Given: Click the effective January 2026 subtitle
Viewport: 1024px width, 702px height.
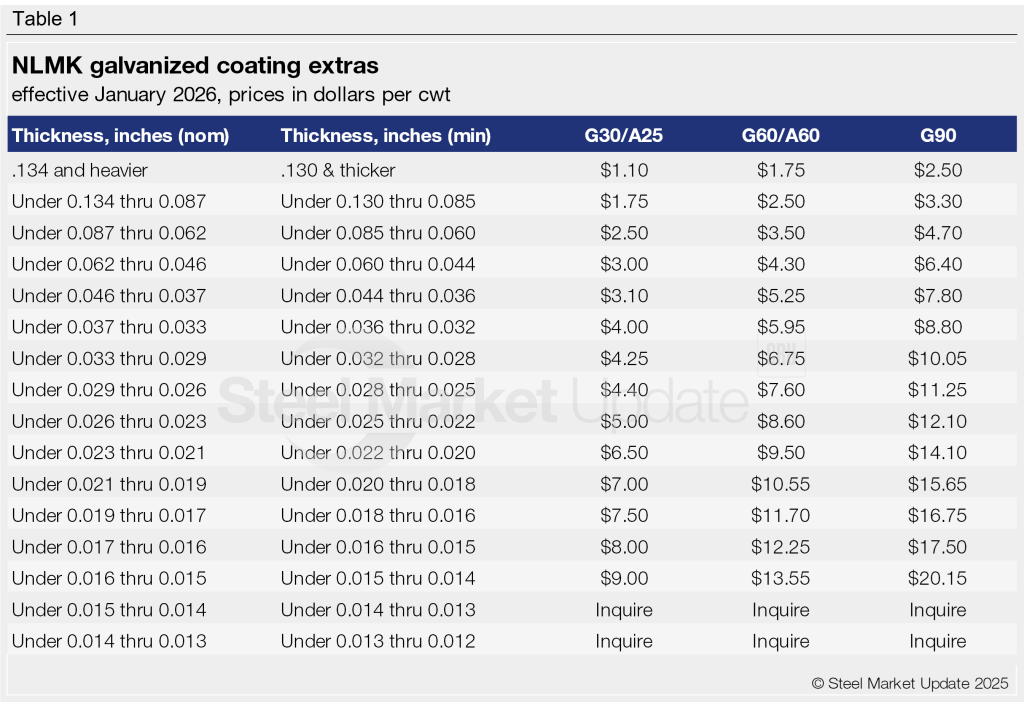Looking at the screenshot, I should pyautogui.click(x=231, y=95).
